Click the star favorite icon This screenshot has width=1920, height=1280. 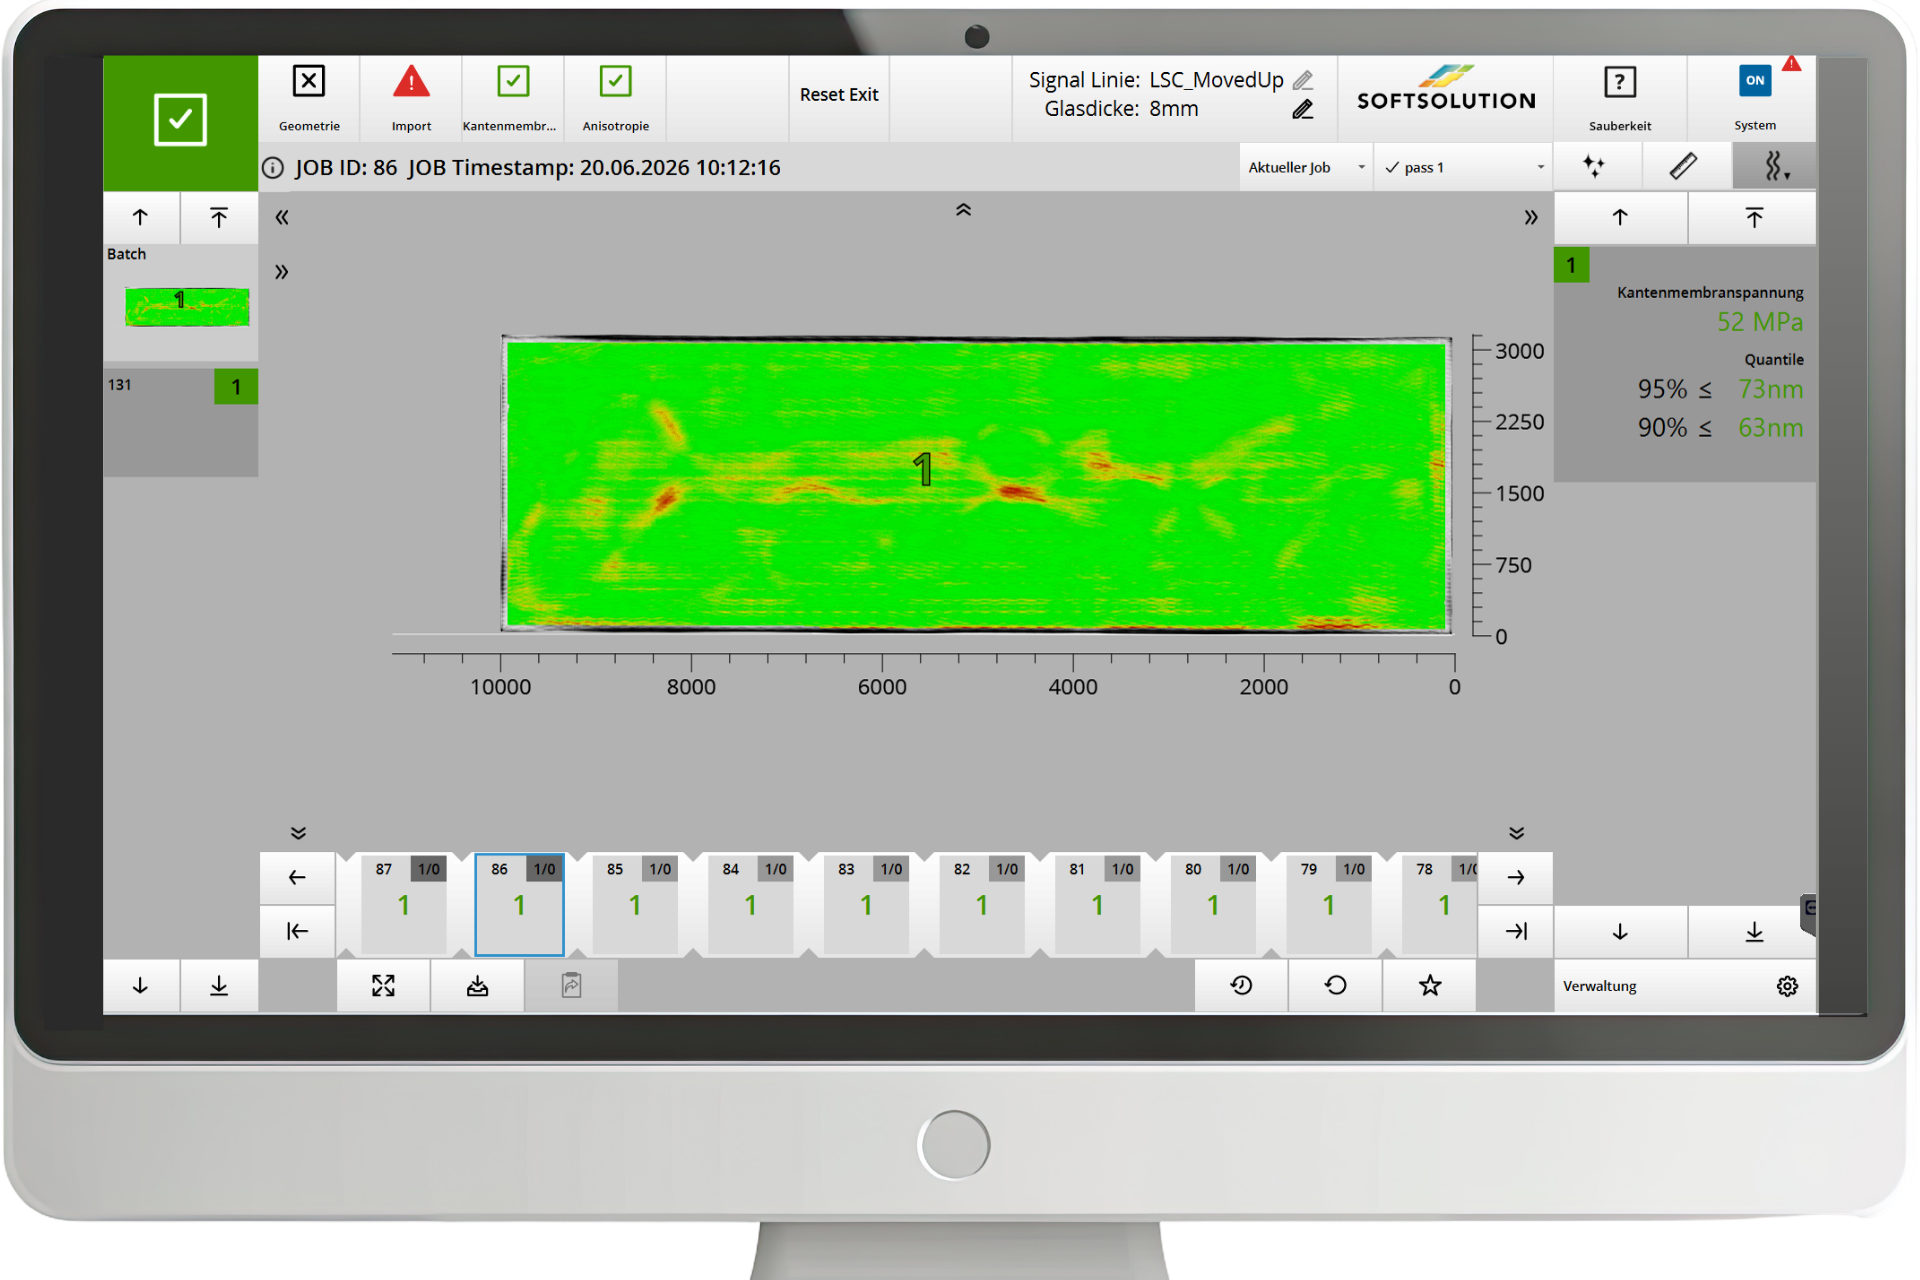pyautogui.click(x=1430, y=985)
